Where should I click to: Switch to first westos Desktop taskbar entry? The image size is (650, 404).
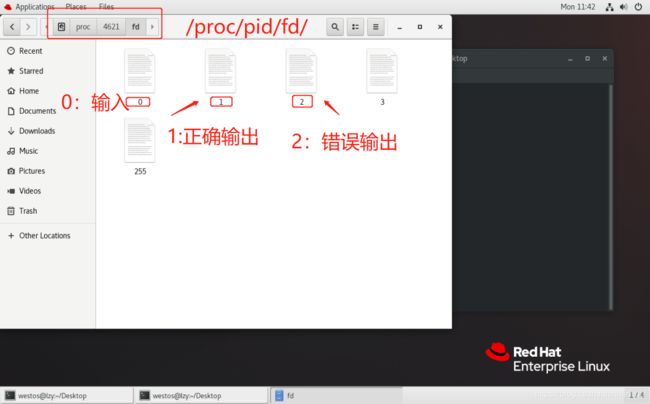(x=67, y=396)
